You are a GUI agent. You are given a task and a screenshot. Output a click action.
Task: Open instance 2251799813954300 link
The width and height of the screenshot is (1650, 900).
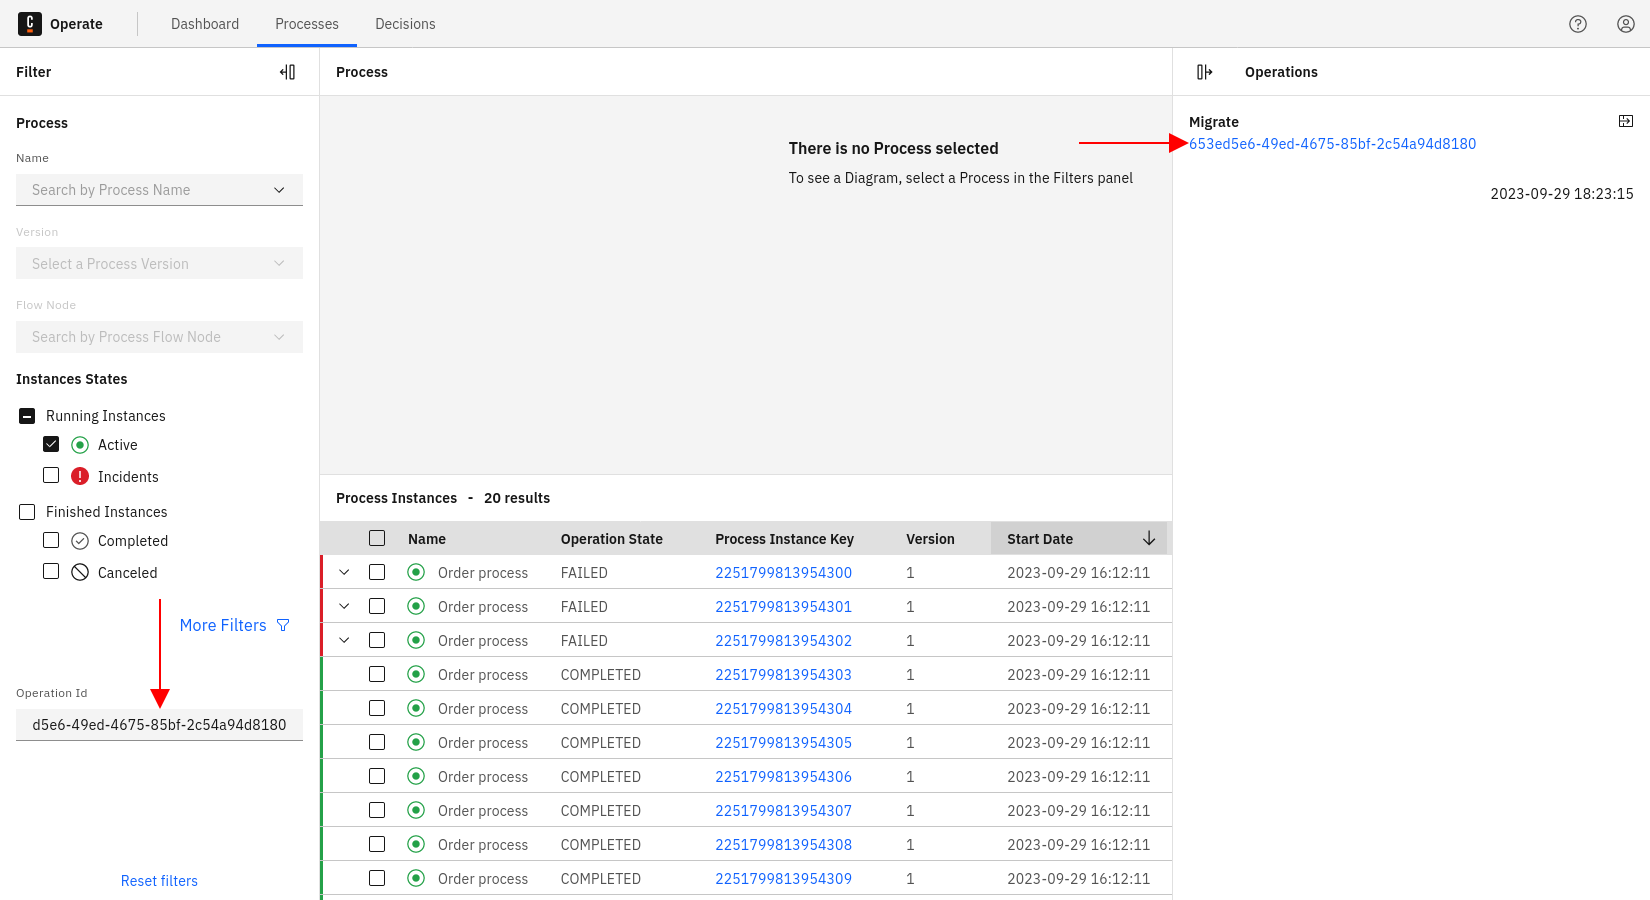point(783,573)
